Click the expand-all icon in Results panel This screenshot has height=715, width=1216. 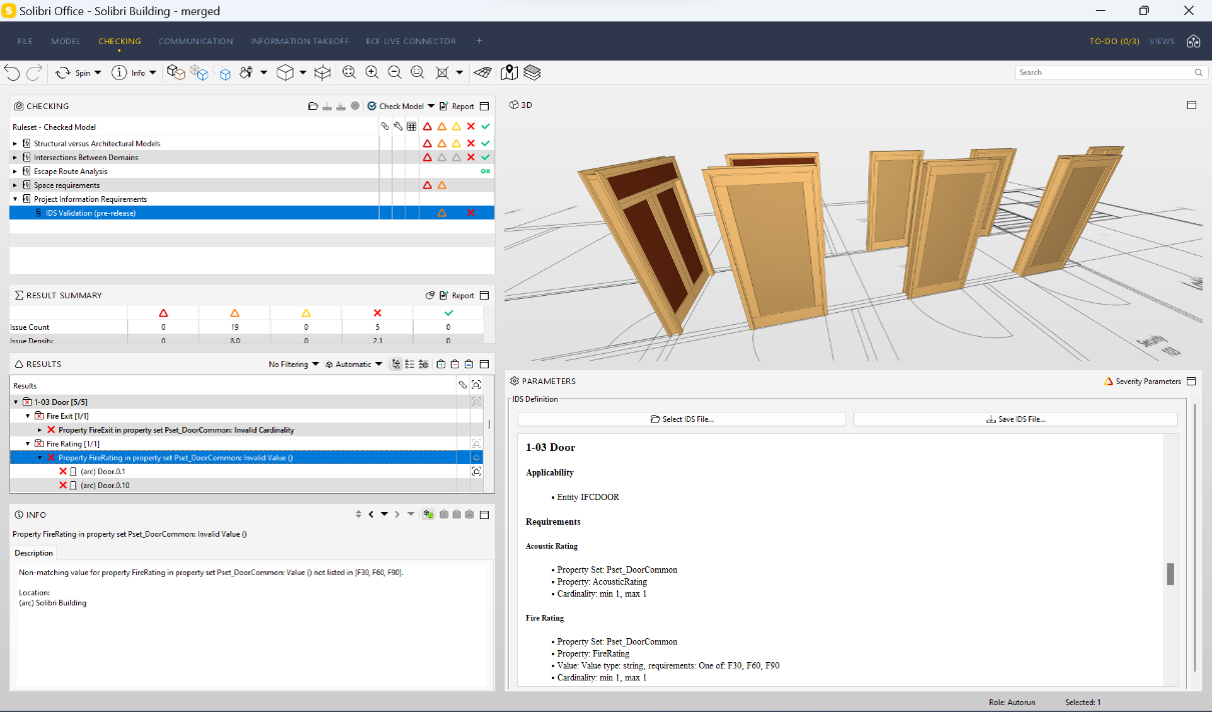point(441,364)
